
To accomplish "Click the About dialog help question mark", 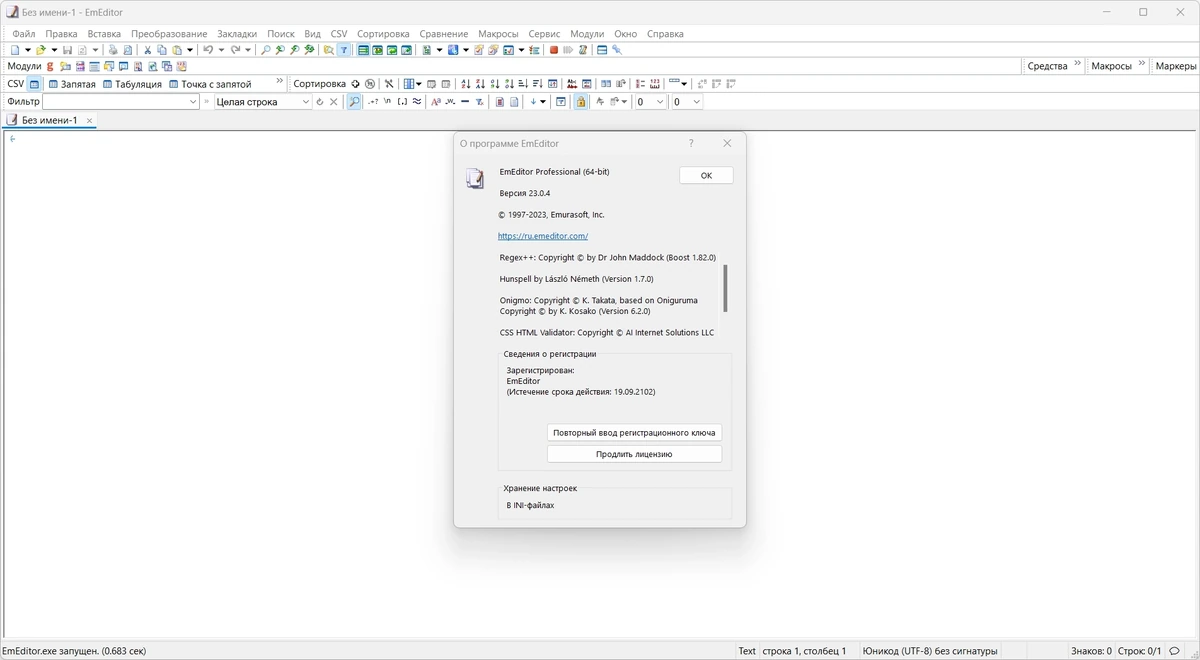I will pyautogui.click(x=691, y=143).
